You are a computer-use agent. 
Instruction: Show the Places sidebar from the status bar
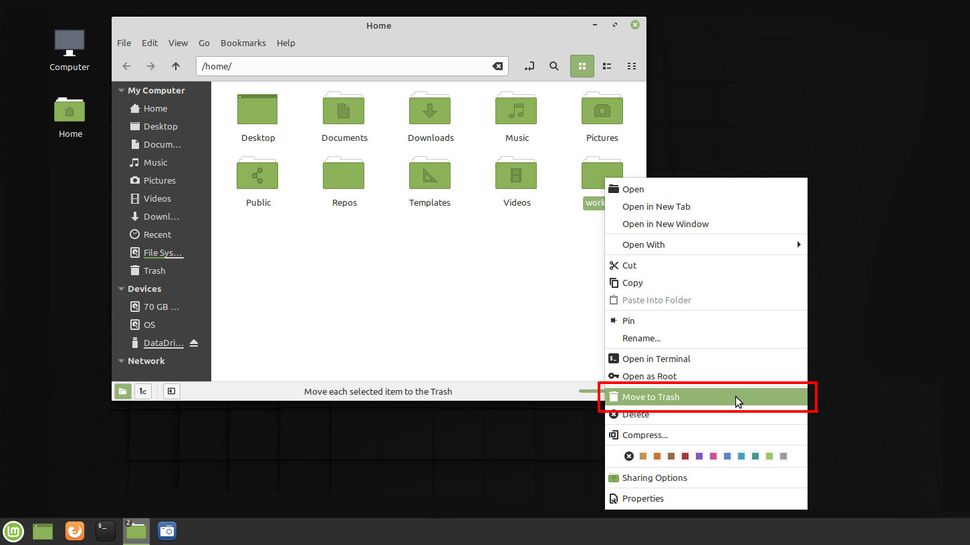coord(122,391)
